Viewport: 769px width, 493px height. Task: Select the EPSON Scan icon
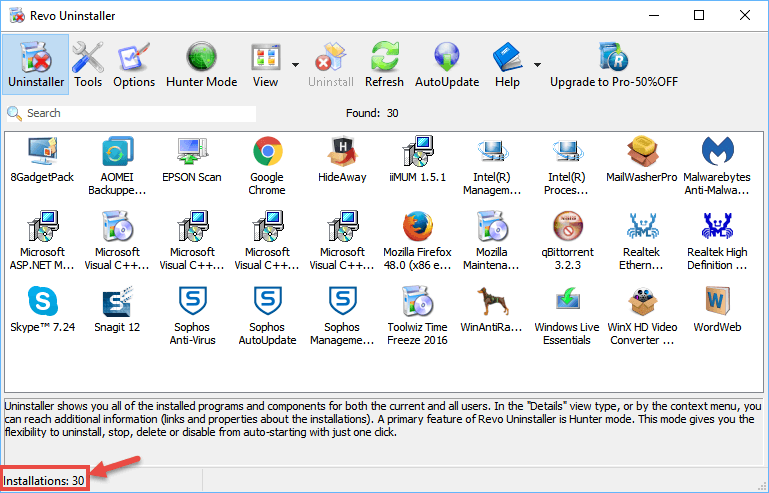192,151
